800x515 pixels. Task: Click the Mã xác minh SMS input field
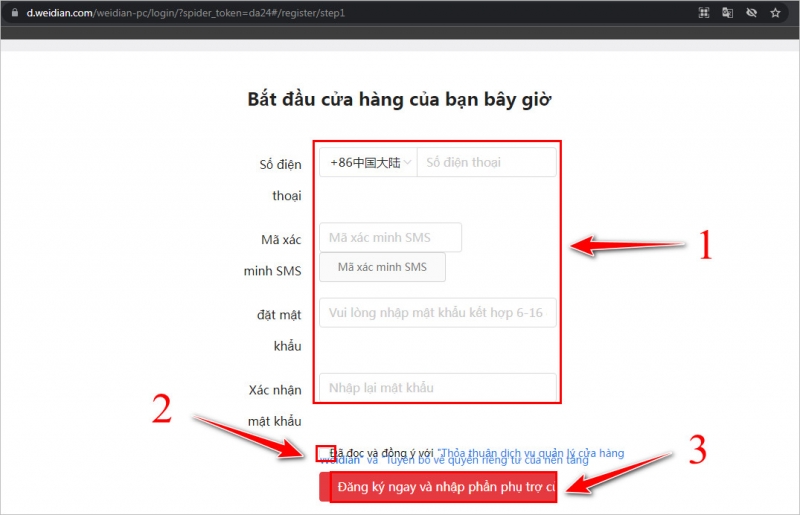point(390,237)
